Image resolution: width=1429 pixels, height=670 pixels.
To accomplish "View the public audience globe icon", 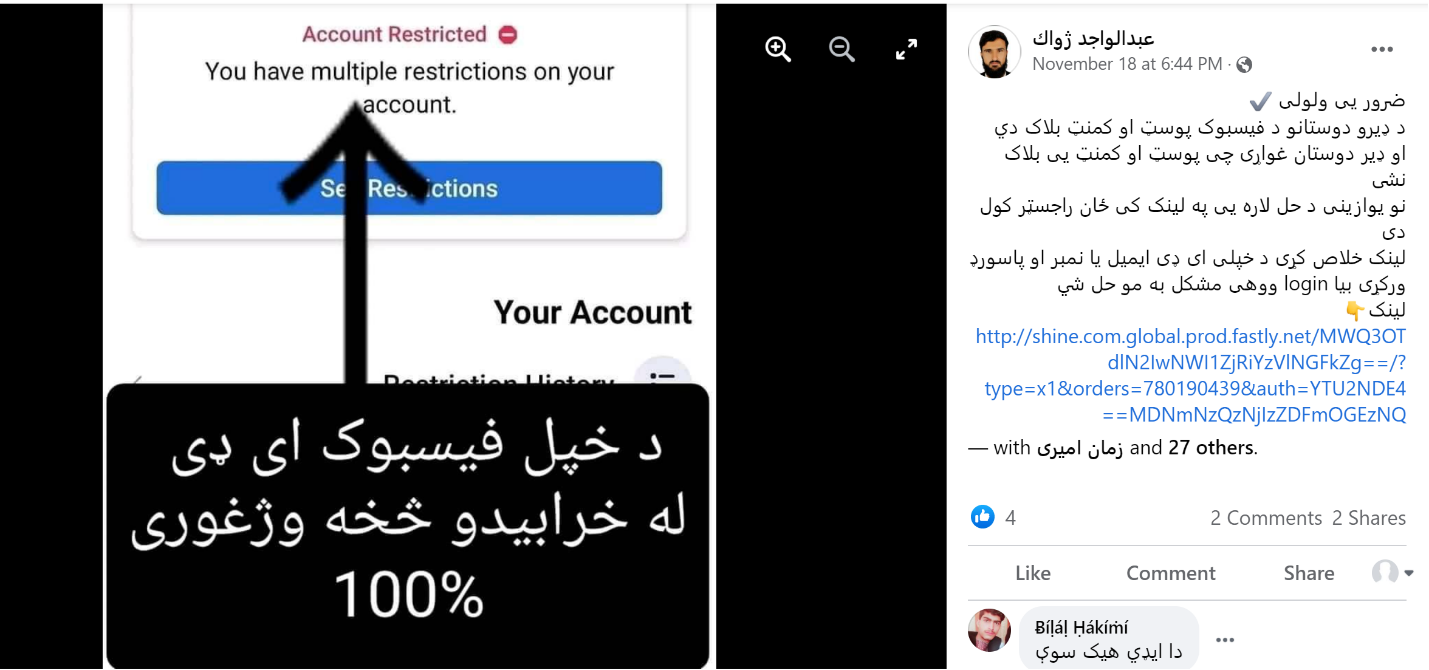I will tap(1244, 65).
